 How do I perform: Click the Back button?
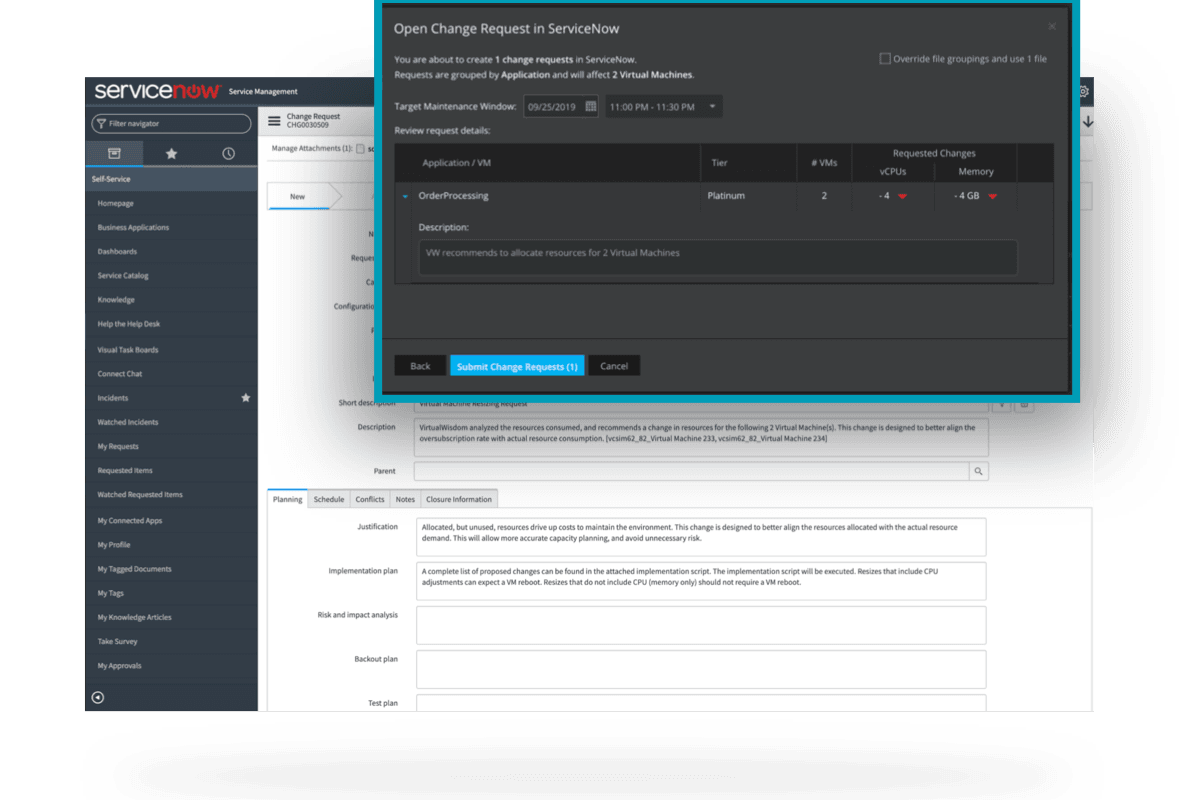[420, 366]
